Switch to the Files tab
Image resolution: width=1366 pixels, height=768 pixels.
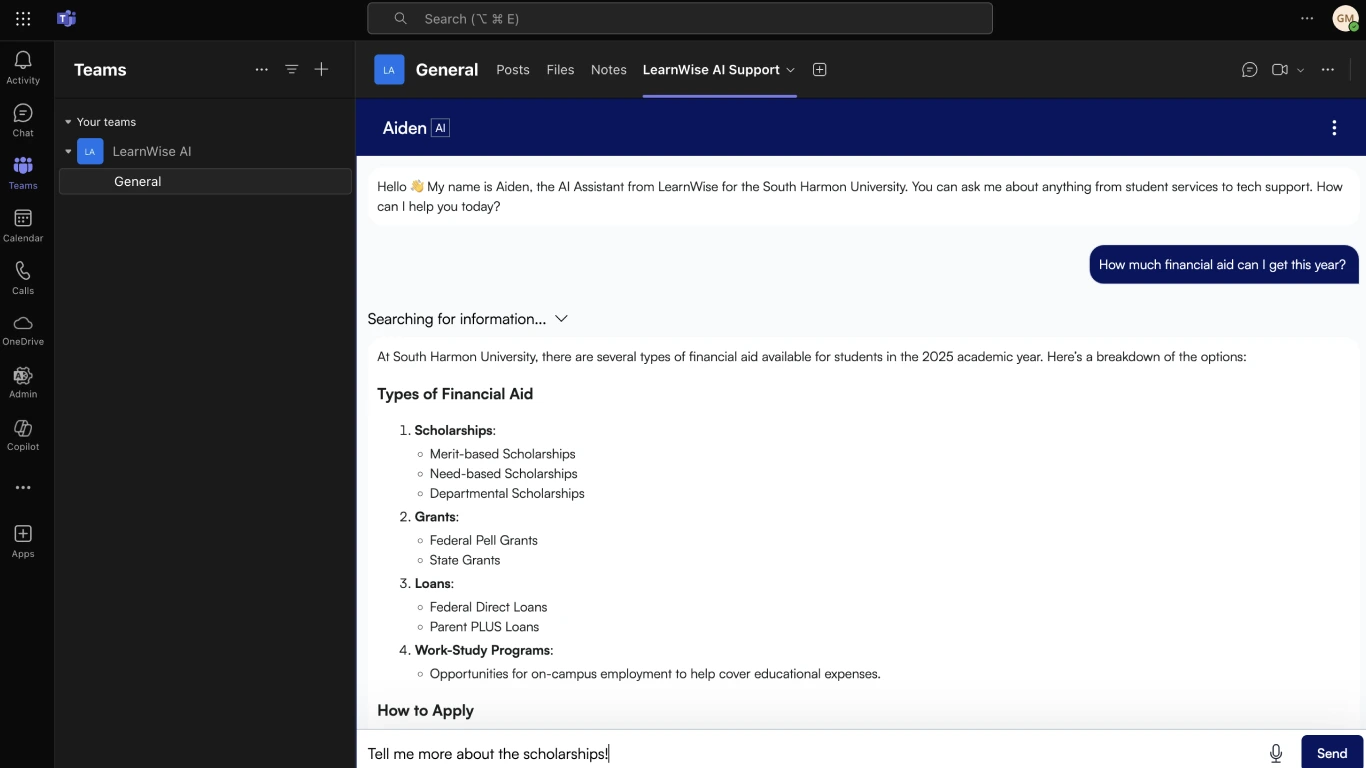click(x=560, y=70)
